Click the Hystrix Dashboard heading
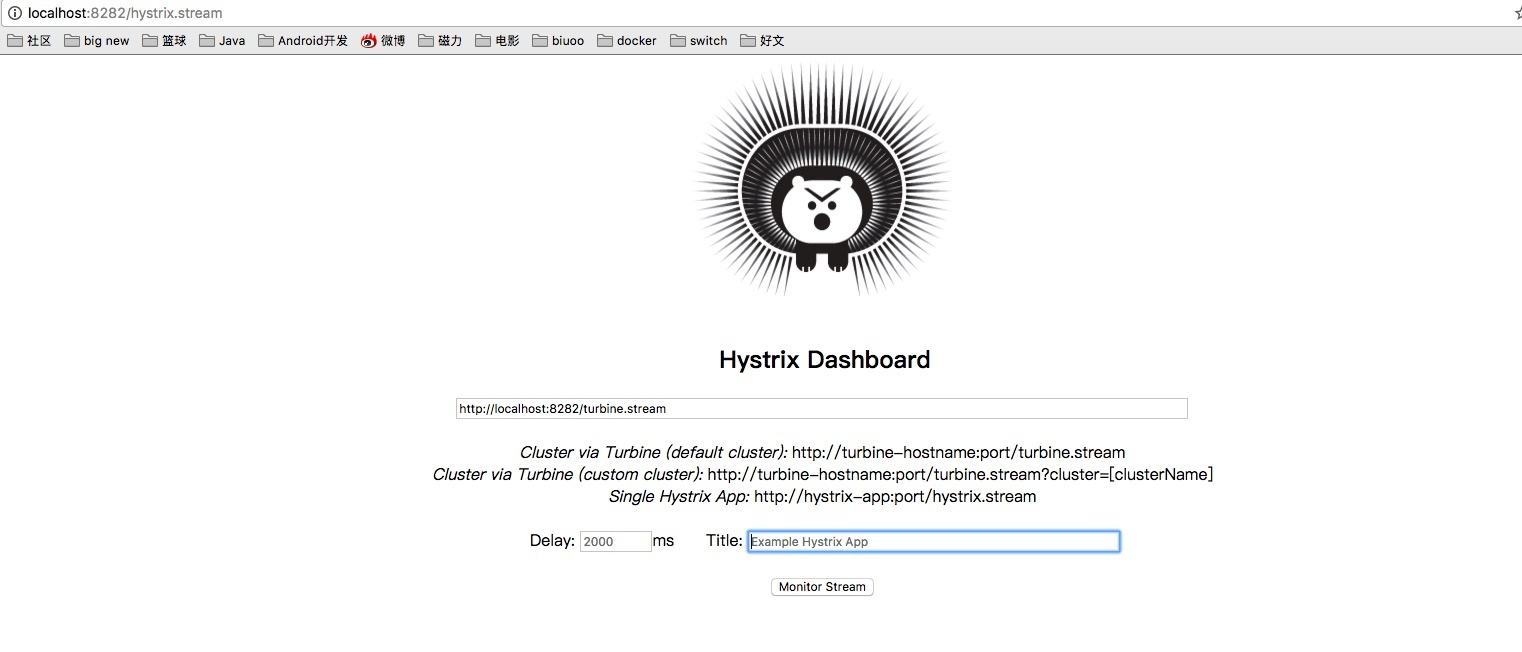Screen dimensions: 1522x652 coord(824,360)
